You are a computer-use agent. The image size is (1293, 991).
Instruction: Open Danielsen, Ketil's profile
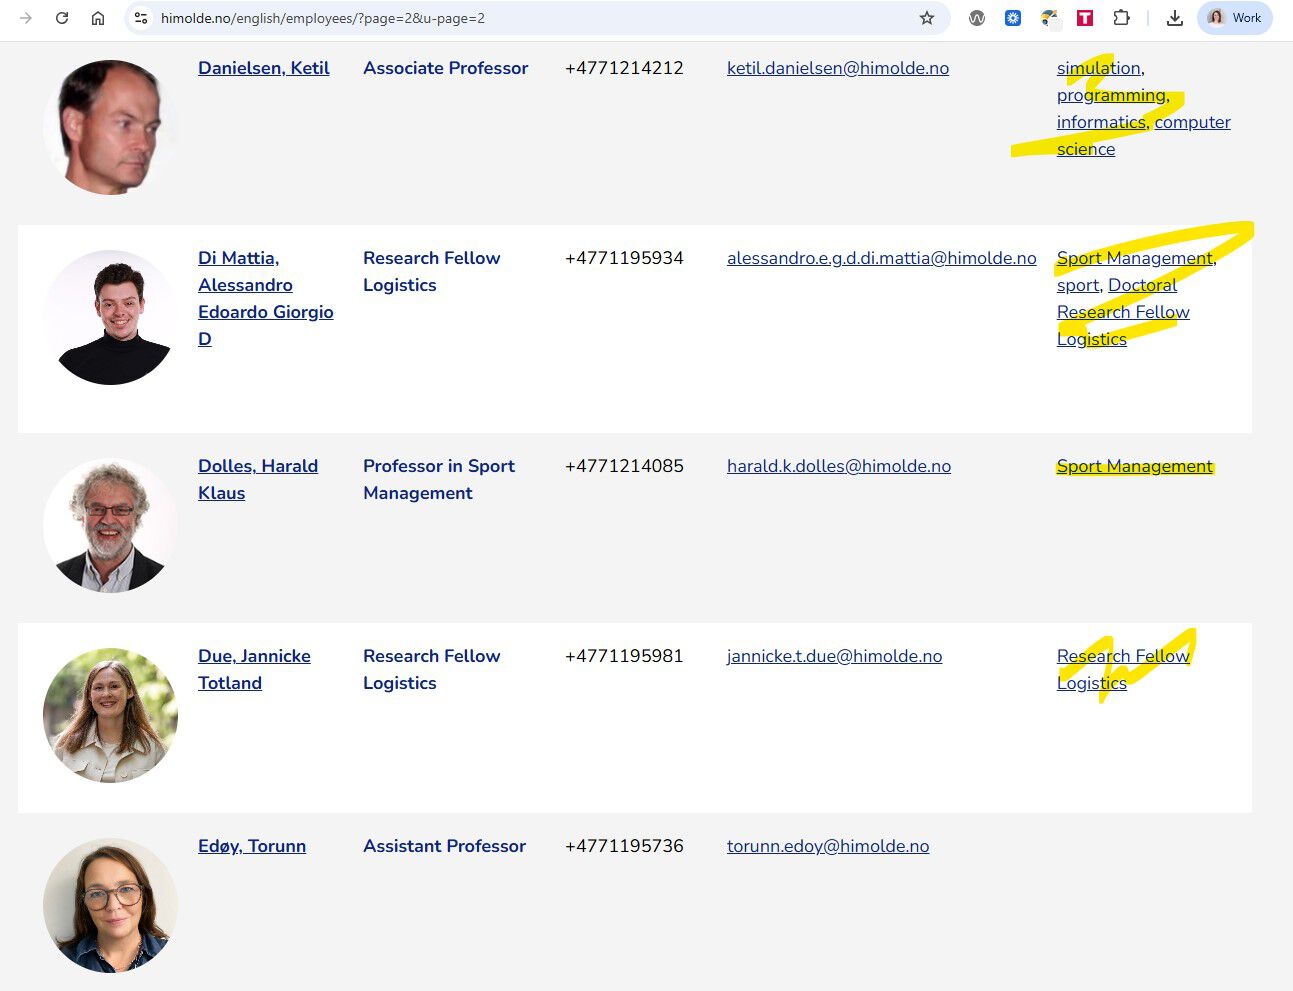pos(263,68)
